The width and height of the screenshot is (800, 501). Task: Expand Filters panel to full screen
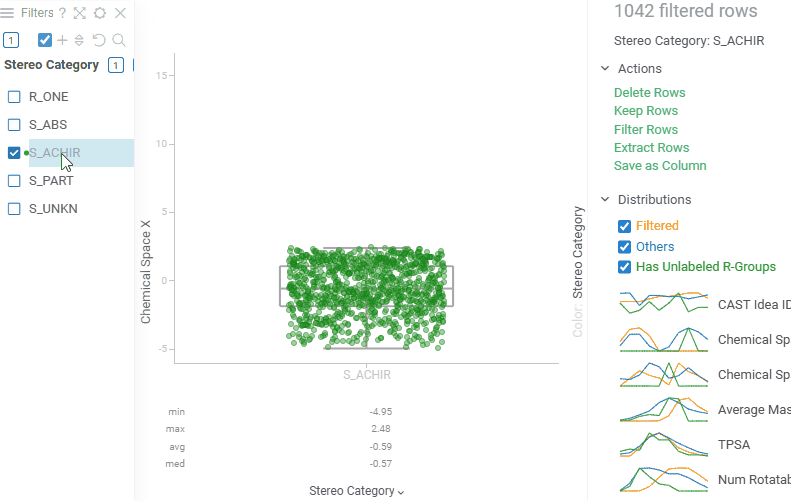coord(80,13)
